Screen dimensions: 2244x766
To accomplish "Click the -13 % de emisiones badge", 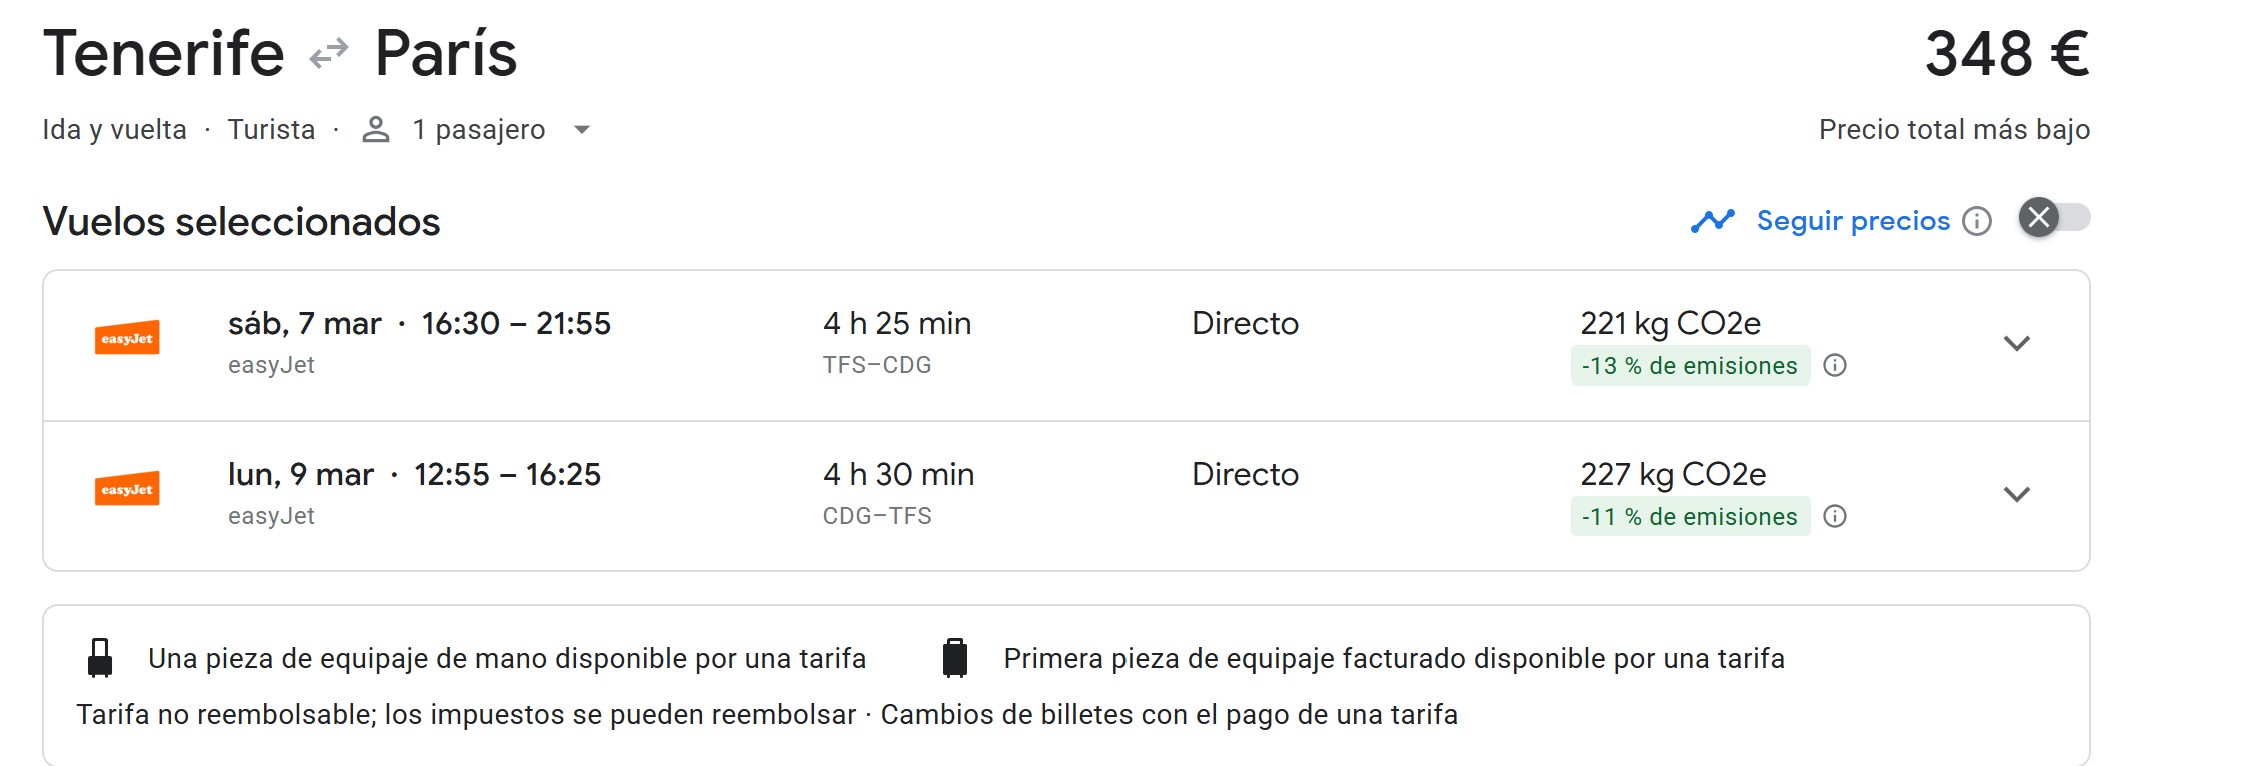I will click(1689, 366).
